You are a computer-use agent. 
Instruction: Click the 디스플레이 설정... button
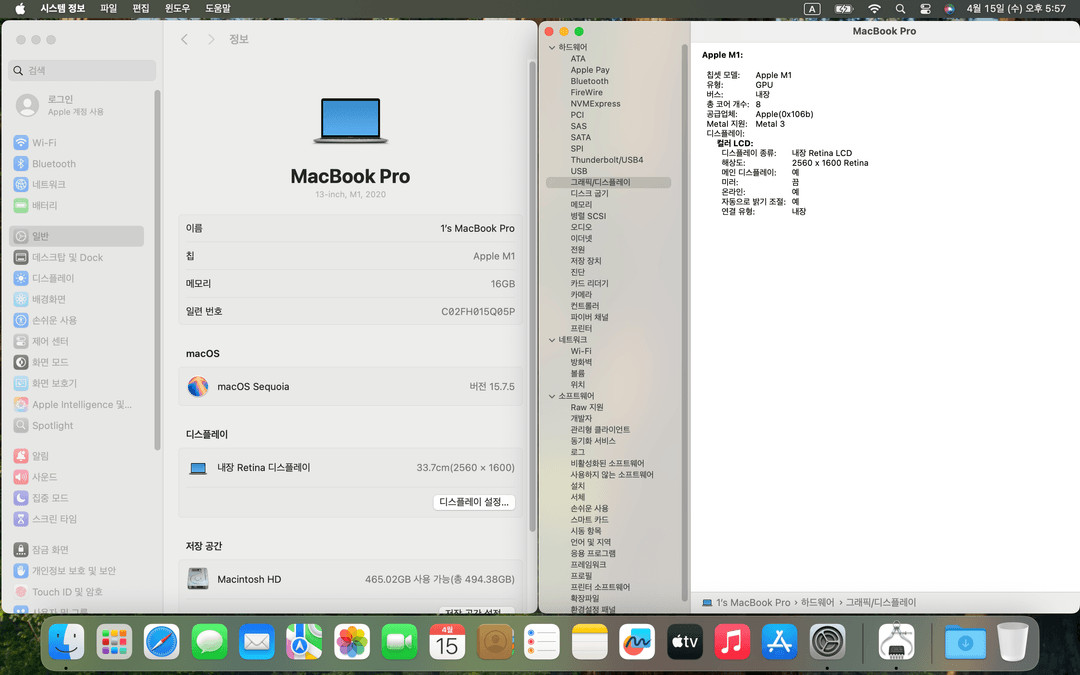(x=473, y=502)
